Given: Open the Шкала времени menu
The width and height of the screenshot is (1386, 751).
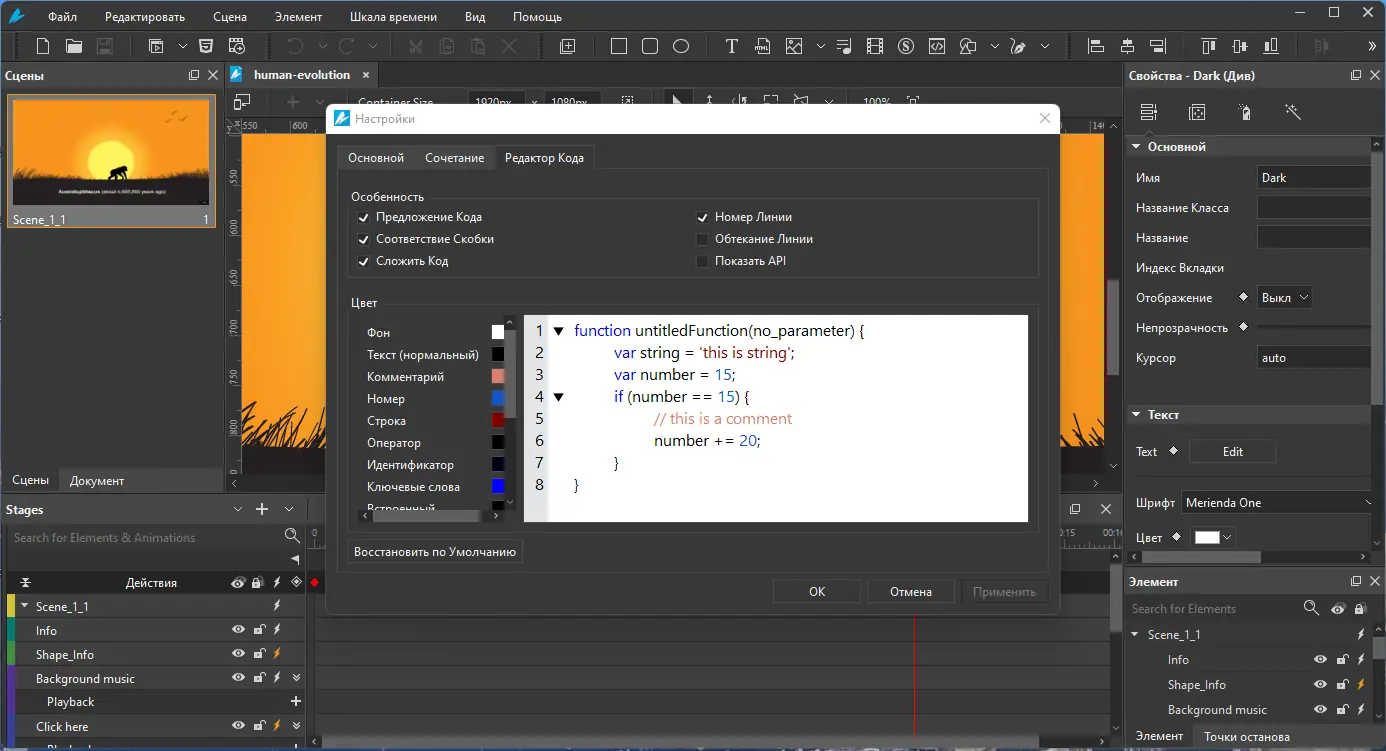Looking at the screenshot, I should click(392, 17).
